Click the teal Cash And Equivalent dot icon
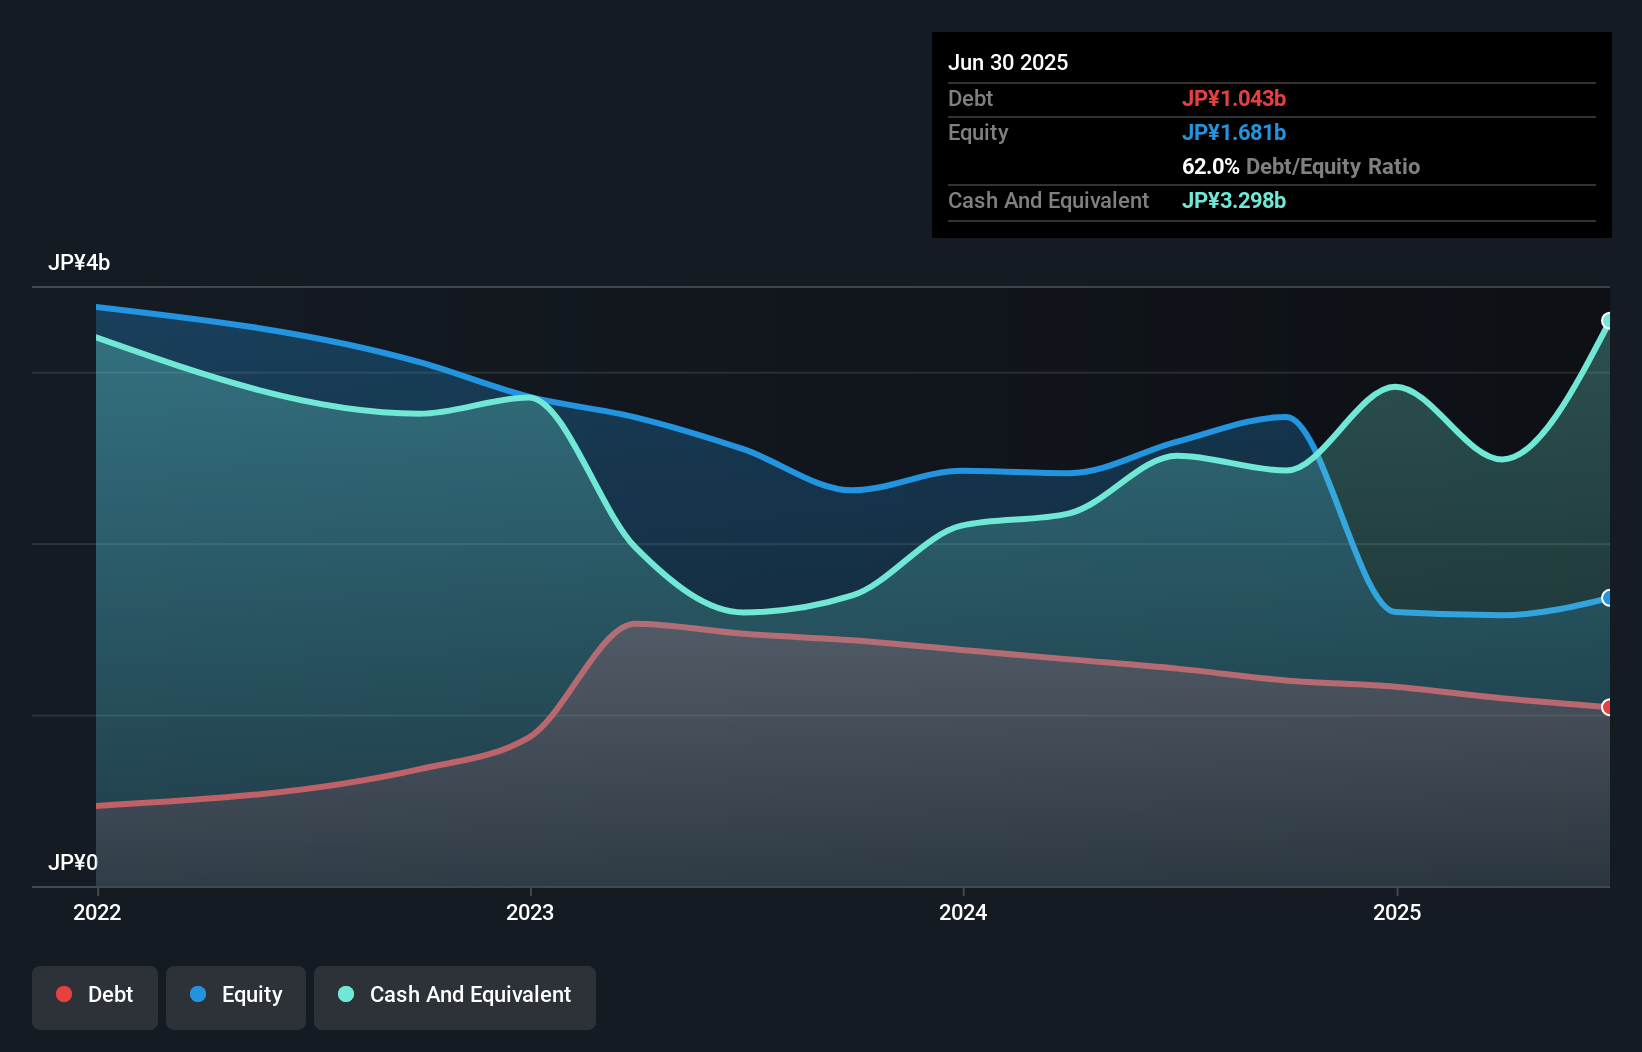This screenshot has width=1642, height=1052. 345,994
